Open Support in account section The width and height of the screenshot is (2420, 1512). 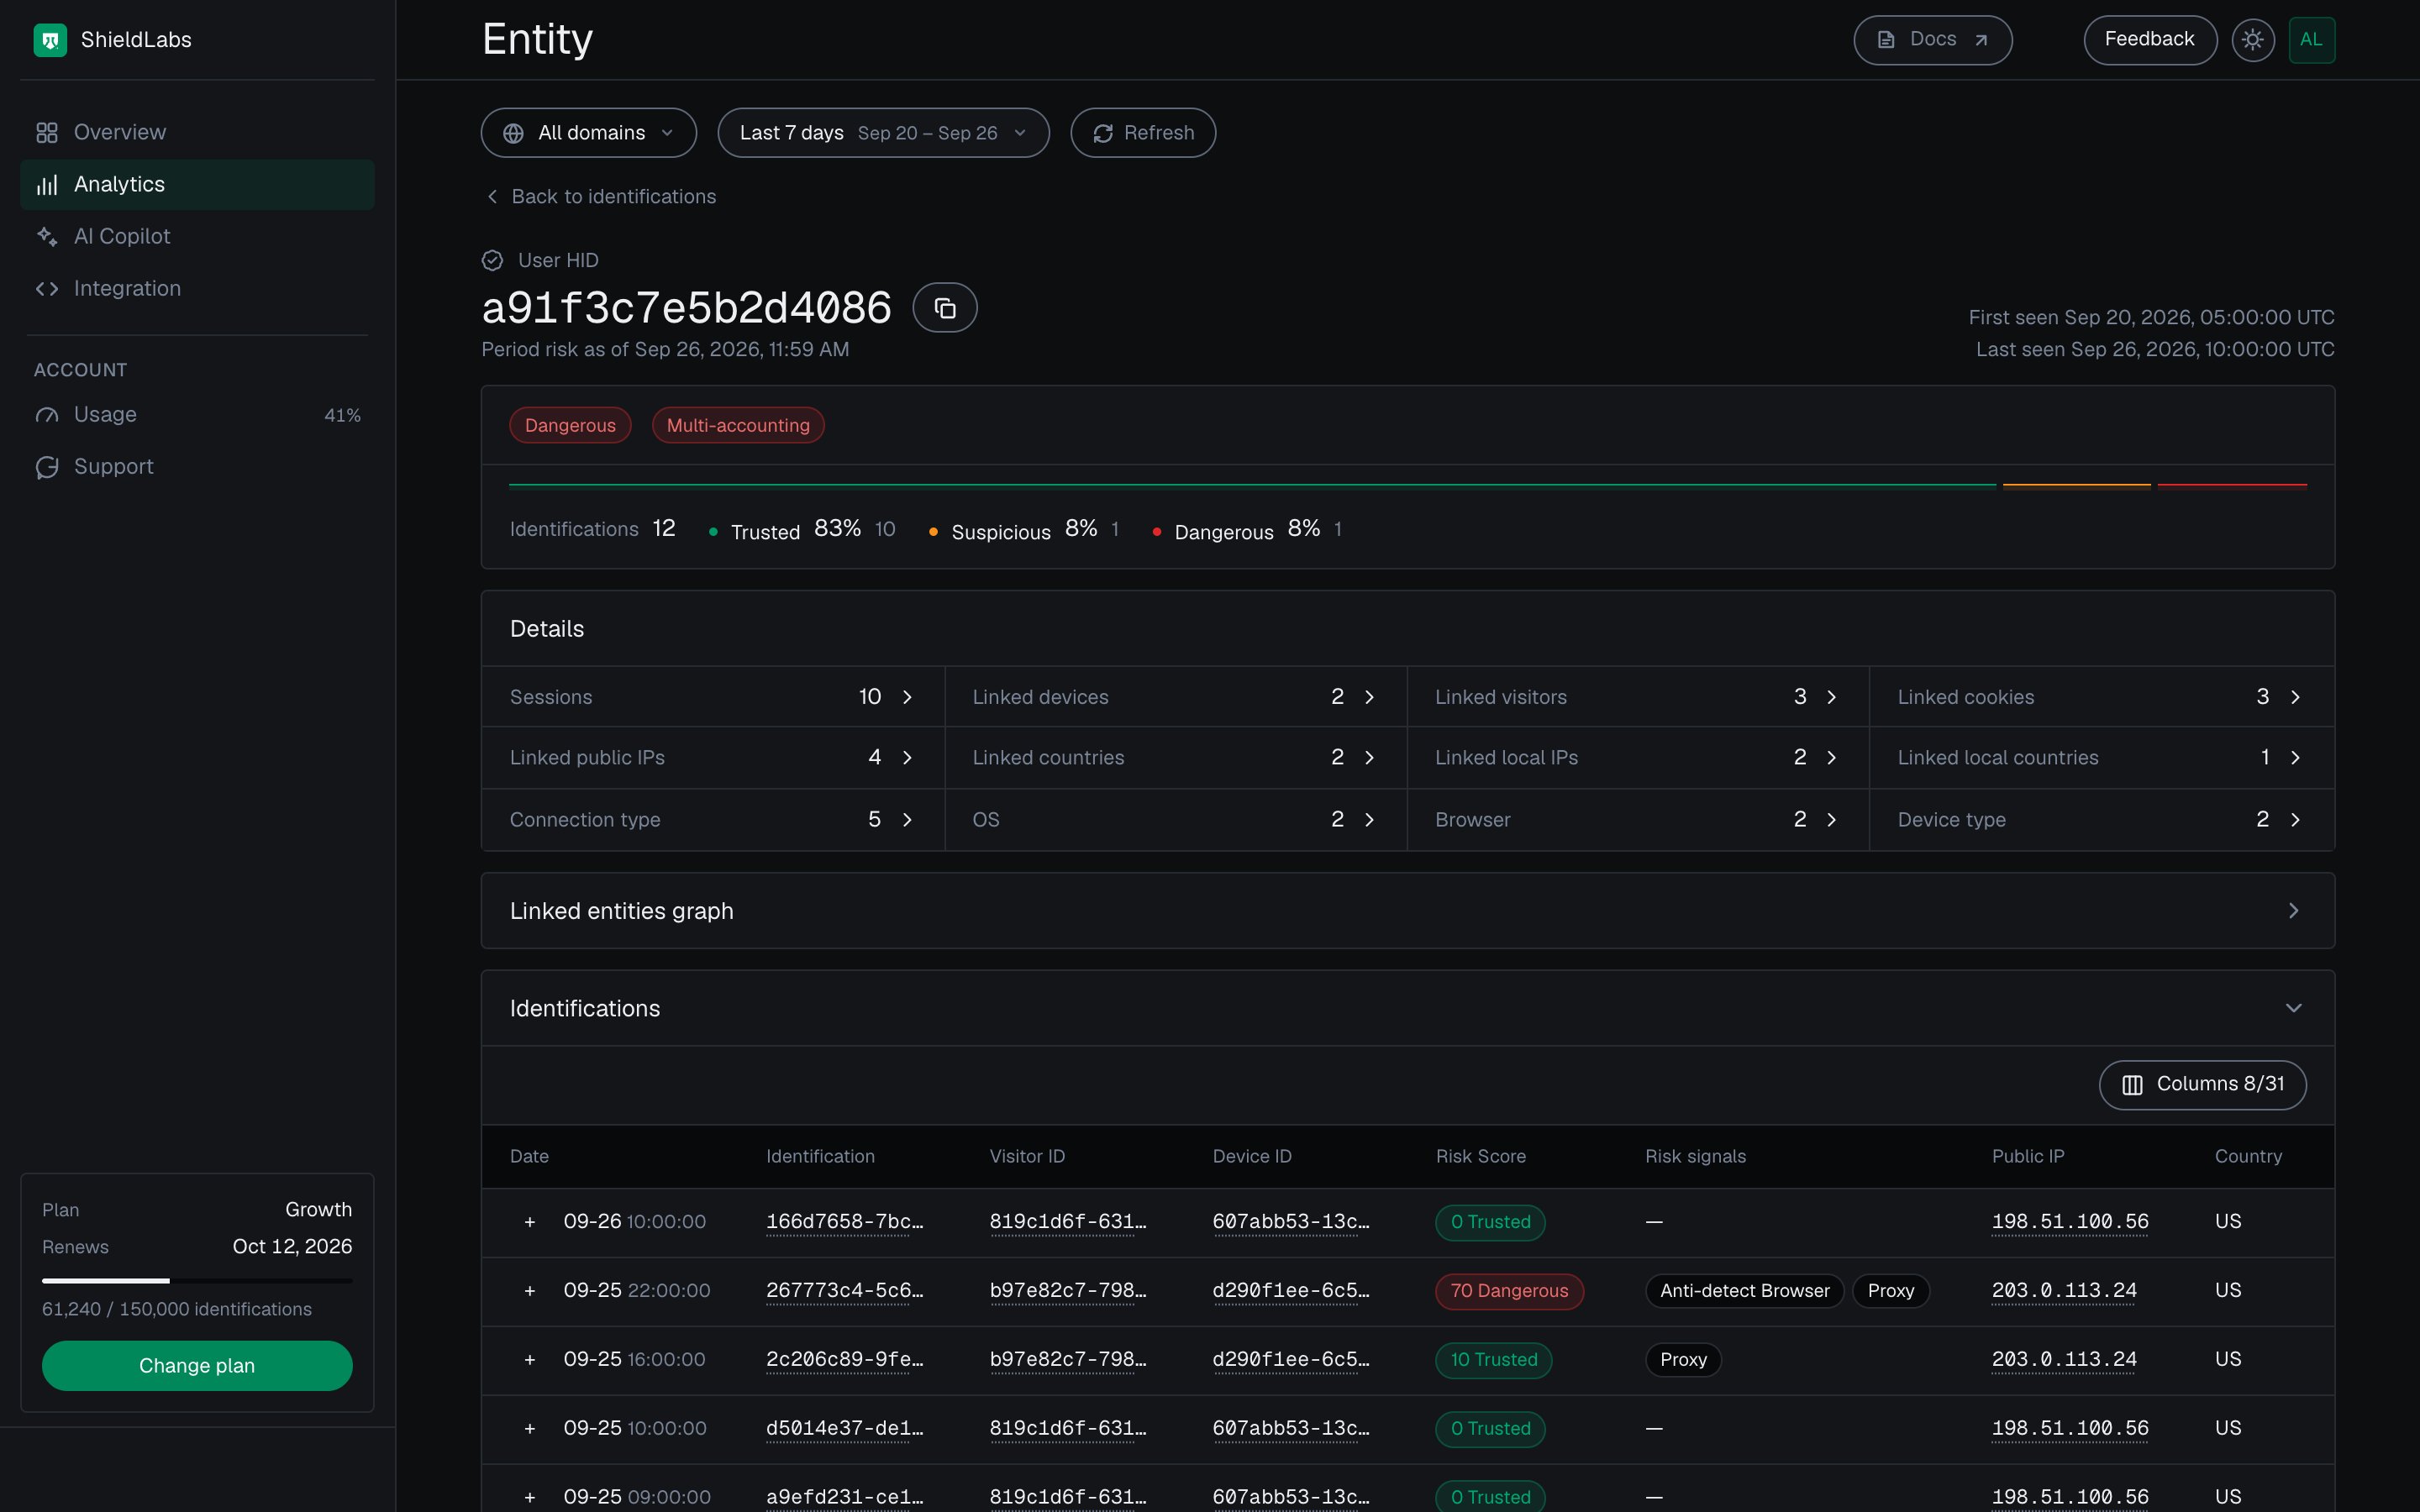pyautogui.click(x=197, y=467)
